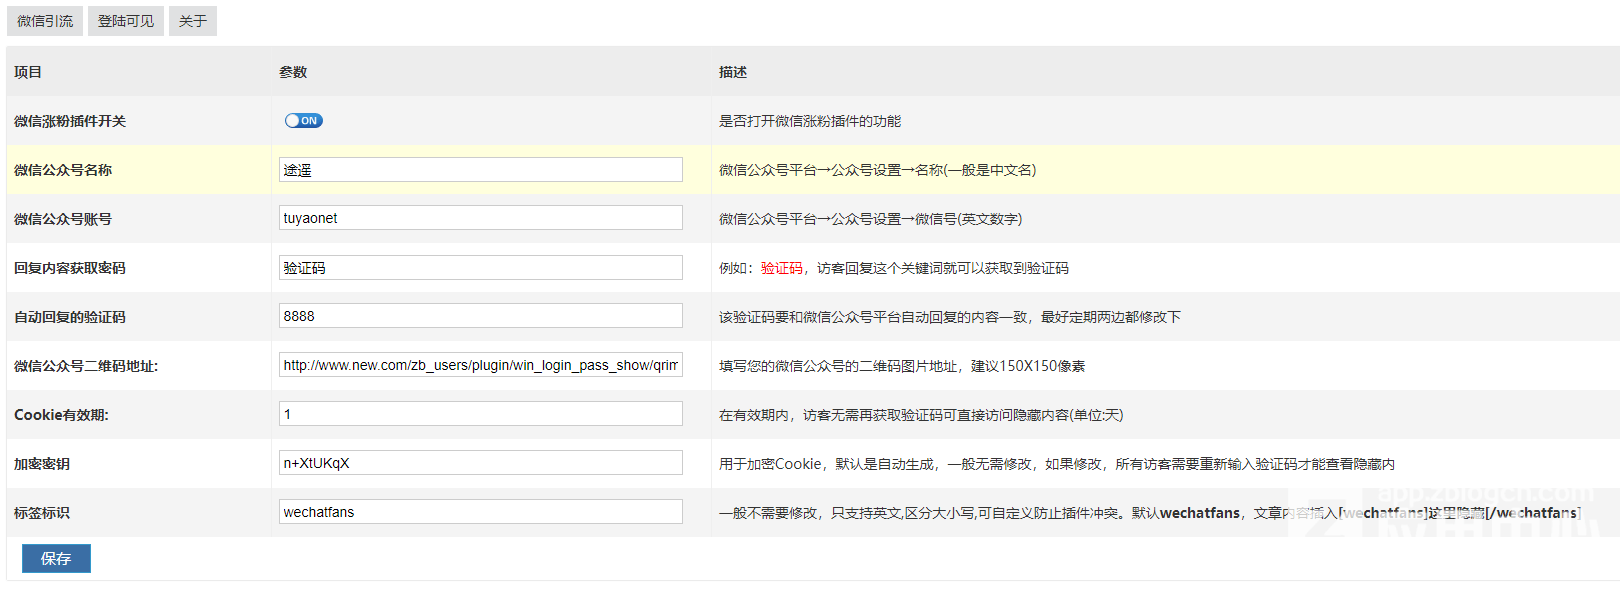
Task: Click the 描述 column header
Action: click(733, 72)
